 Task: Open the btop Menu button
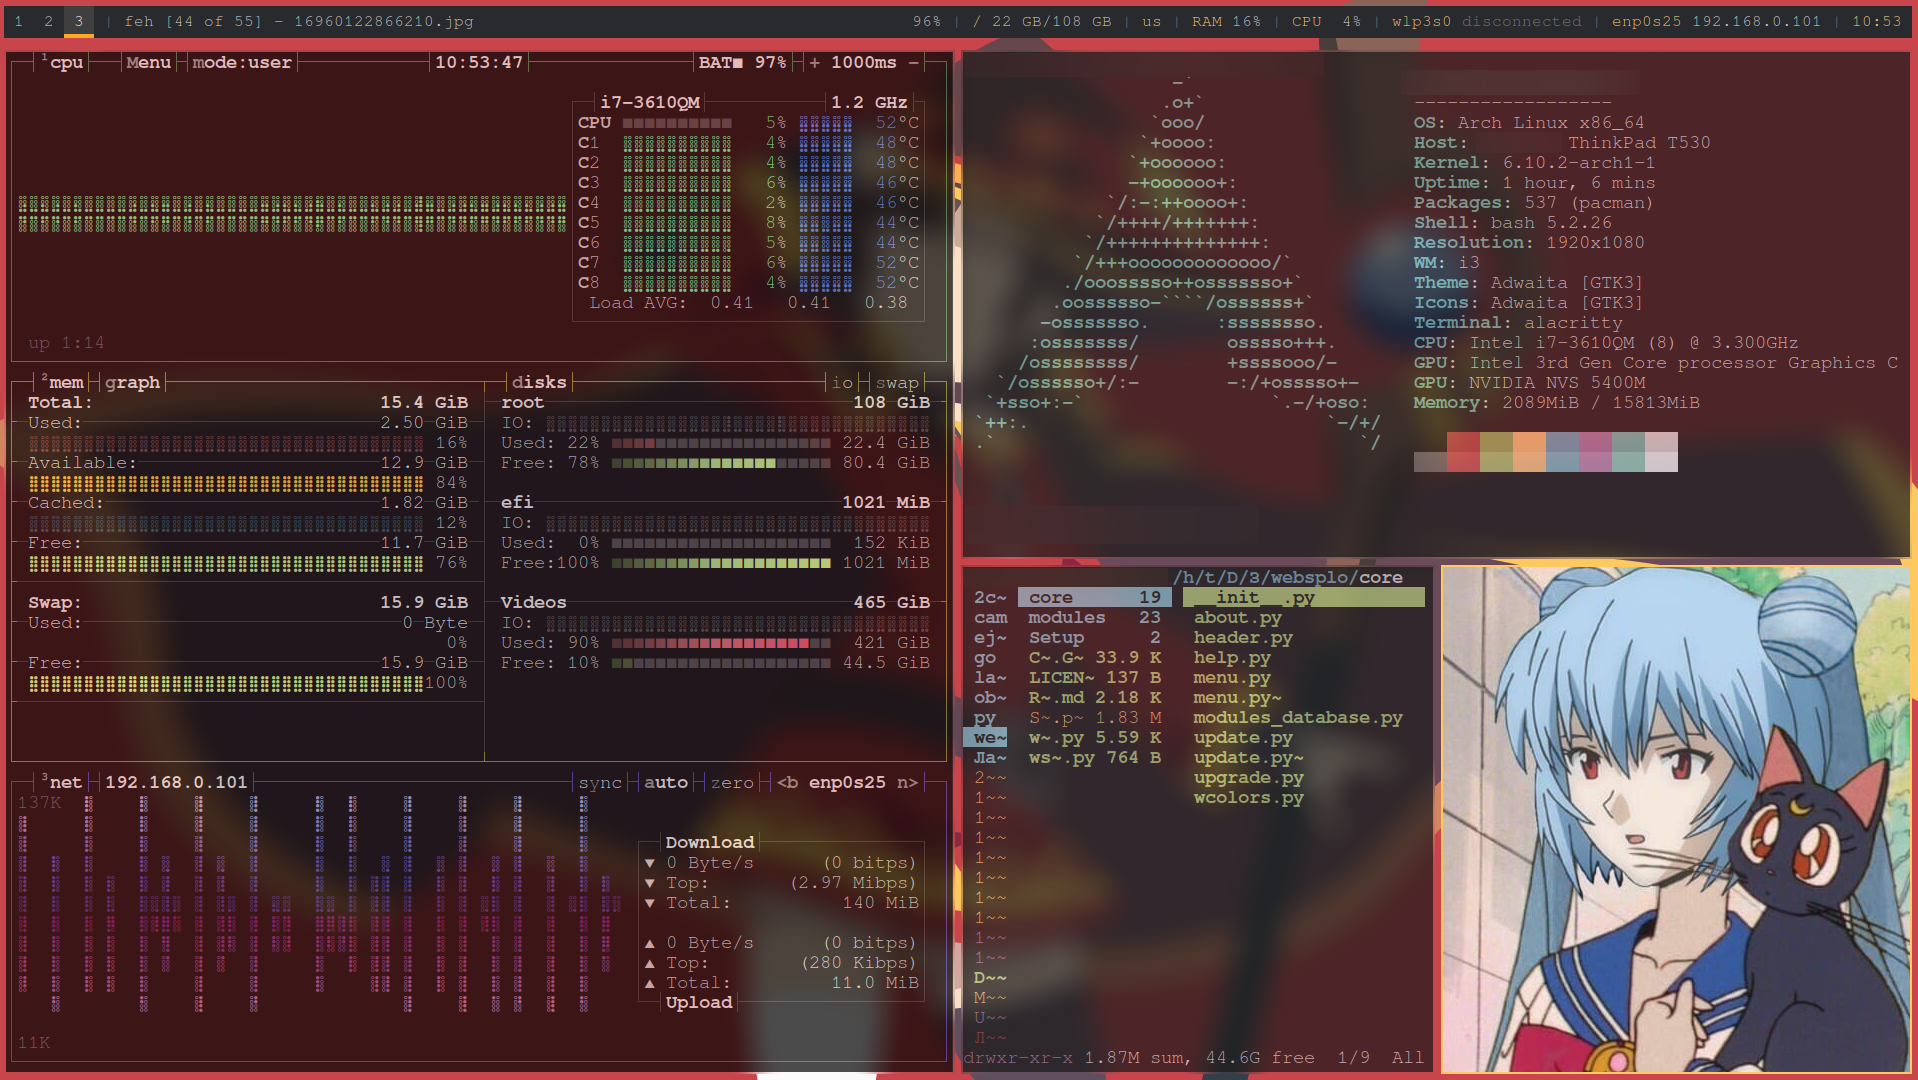coord(148,62)
